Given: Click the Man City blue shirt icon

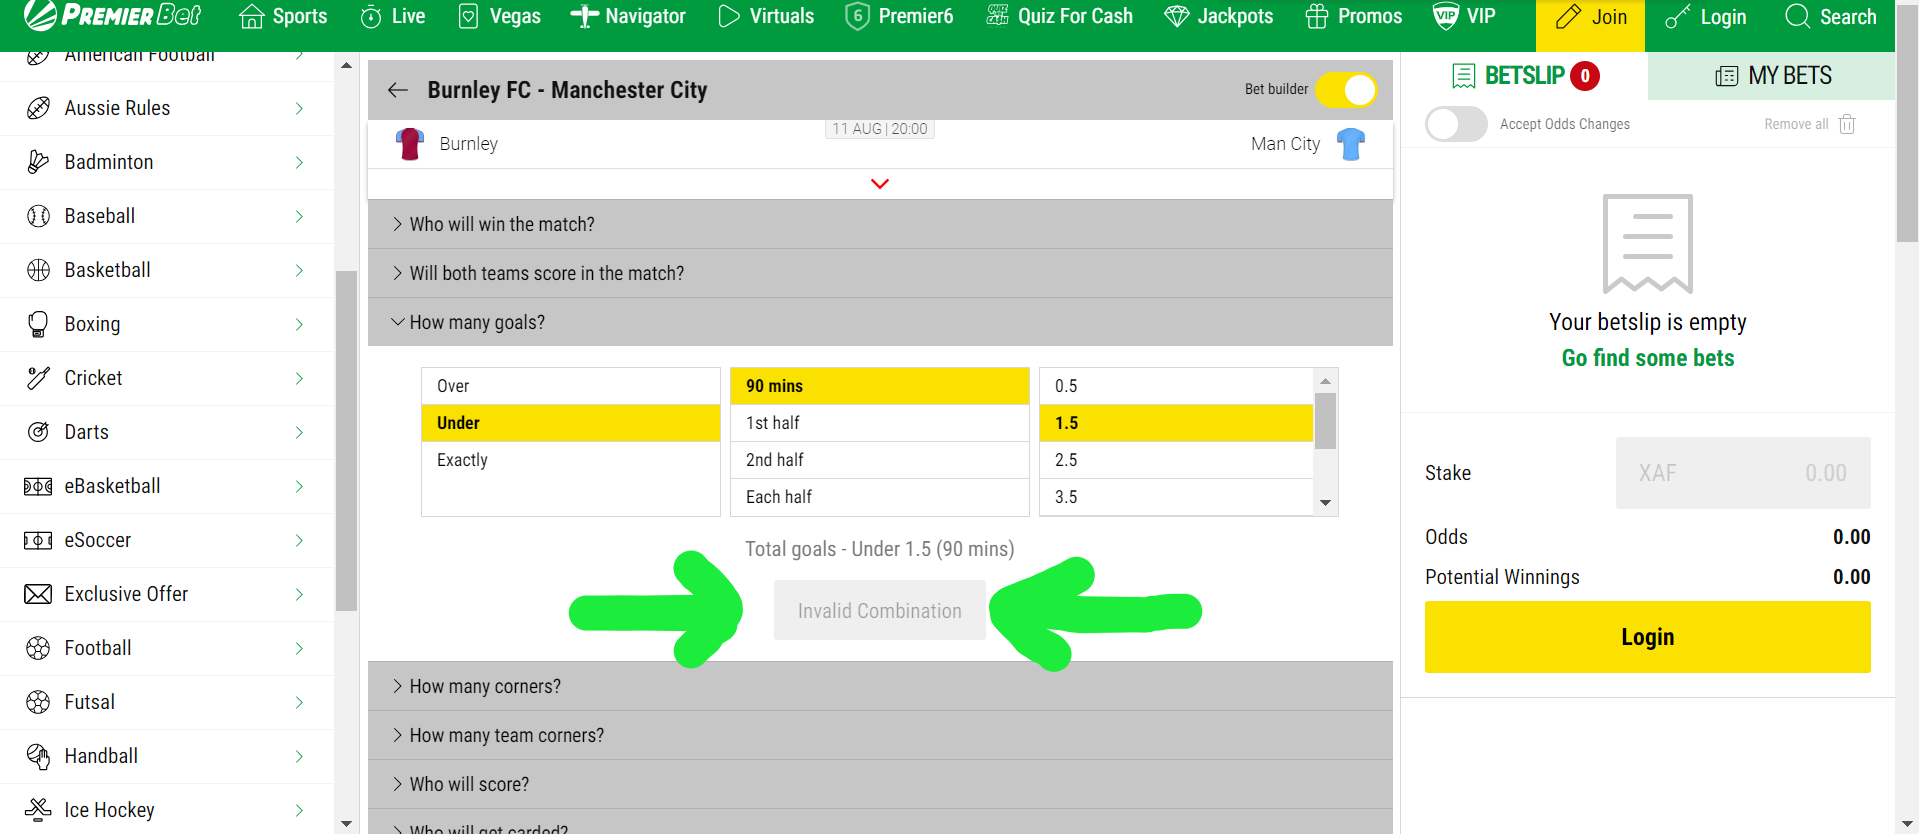Looking at the screenshot, I should click(1351, 144).
